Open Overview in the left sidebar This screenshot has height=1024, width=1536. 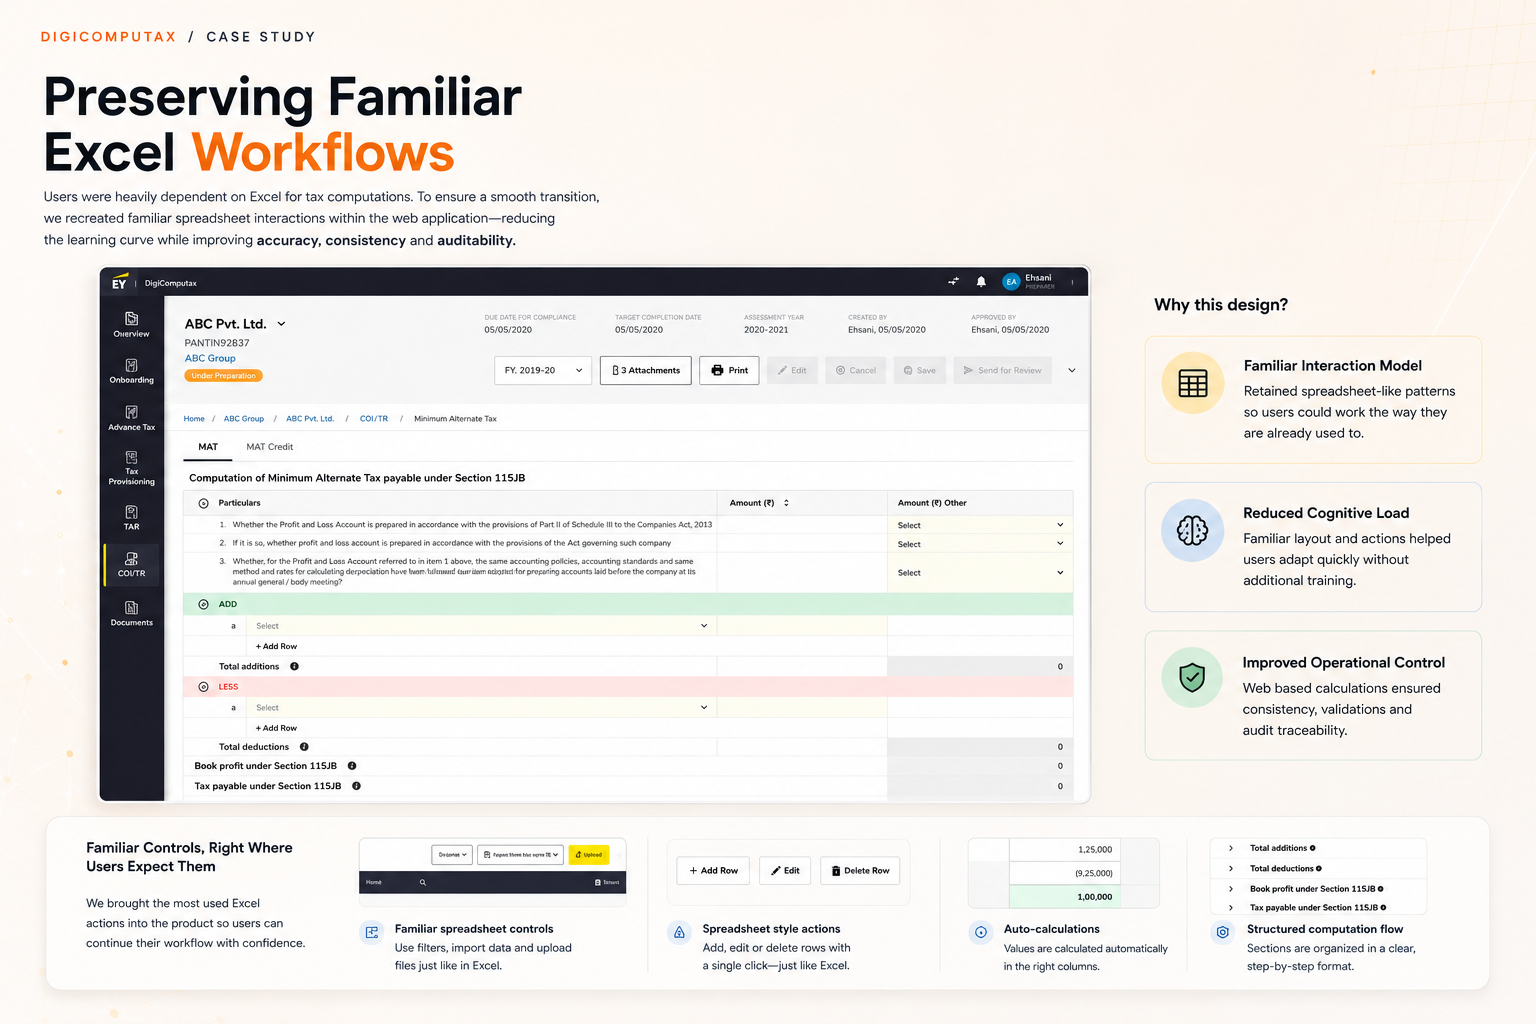pos(131,325)
